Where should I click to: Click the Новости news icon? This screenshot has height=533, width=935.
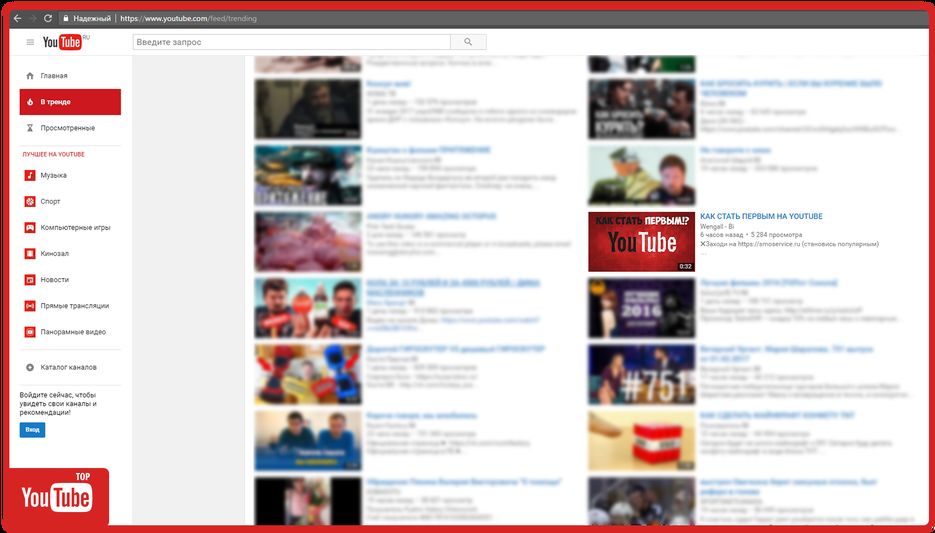click(30, 280)
